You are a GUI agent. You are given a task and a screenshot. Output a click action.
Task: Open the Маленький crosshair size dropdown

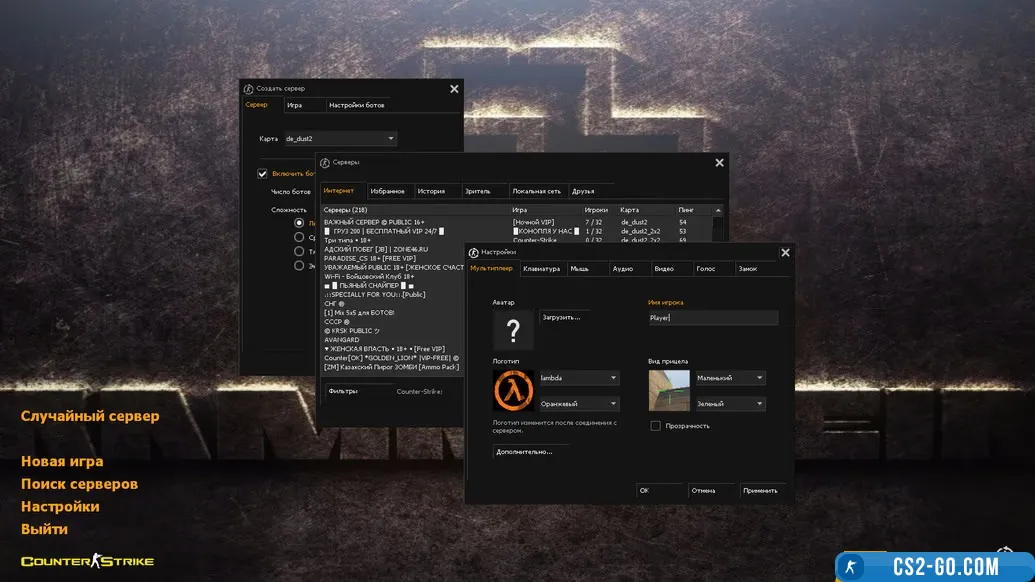[730, 378]
